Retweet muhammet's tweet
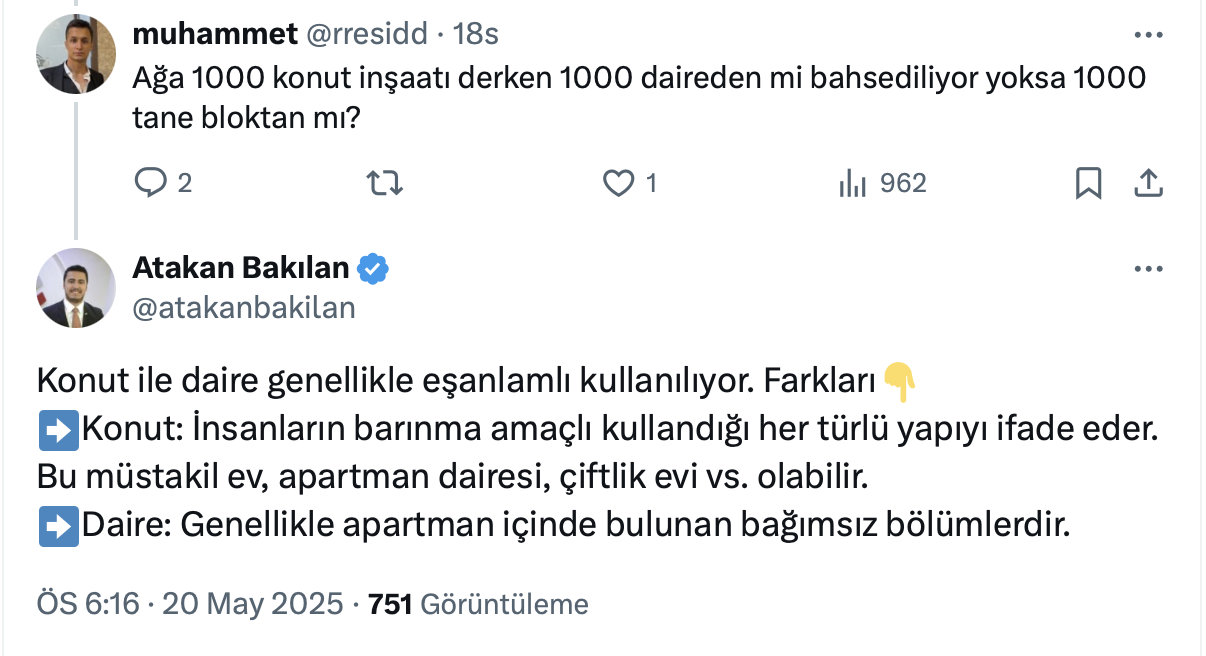Viewport: 1206px width, 656px height. click(x=384, y=183)
